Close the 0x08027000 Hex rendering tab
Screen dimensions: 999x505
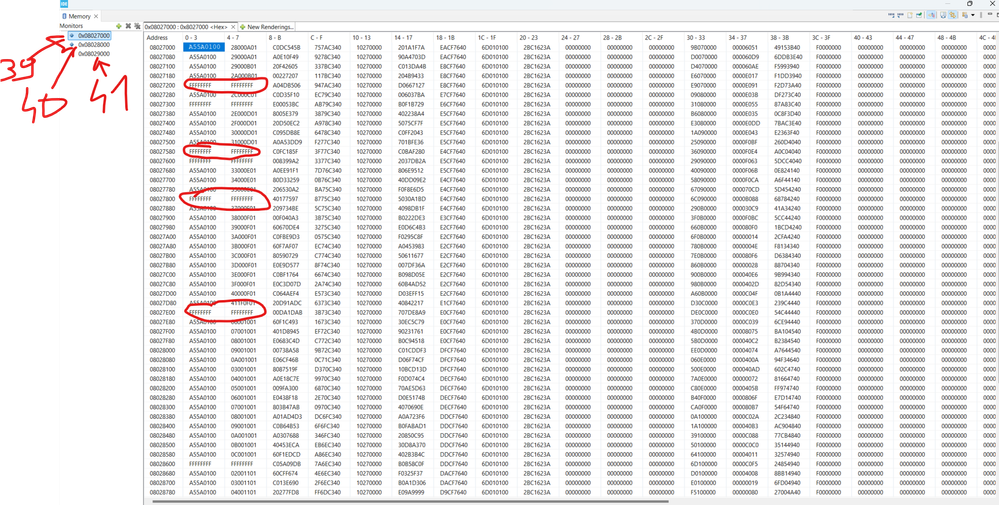[x=233, y=27]
